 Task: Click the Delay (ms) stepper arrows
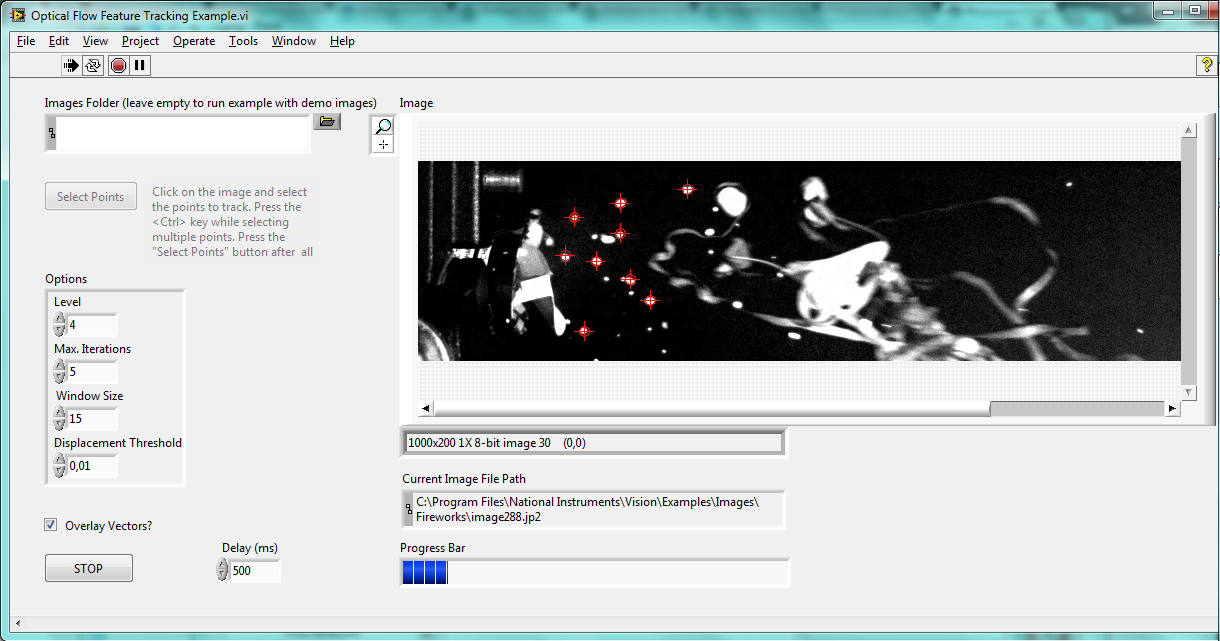tap(222, 571)
